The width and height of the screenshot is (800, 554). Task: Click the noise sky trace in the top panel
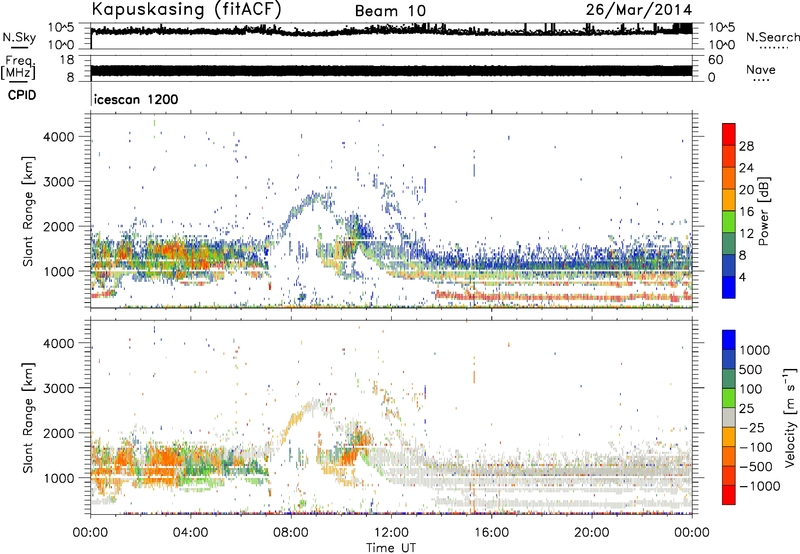(391, 31)
